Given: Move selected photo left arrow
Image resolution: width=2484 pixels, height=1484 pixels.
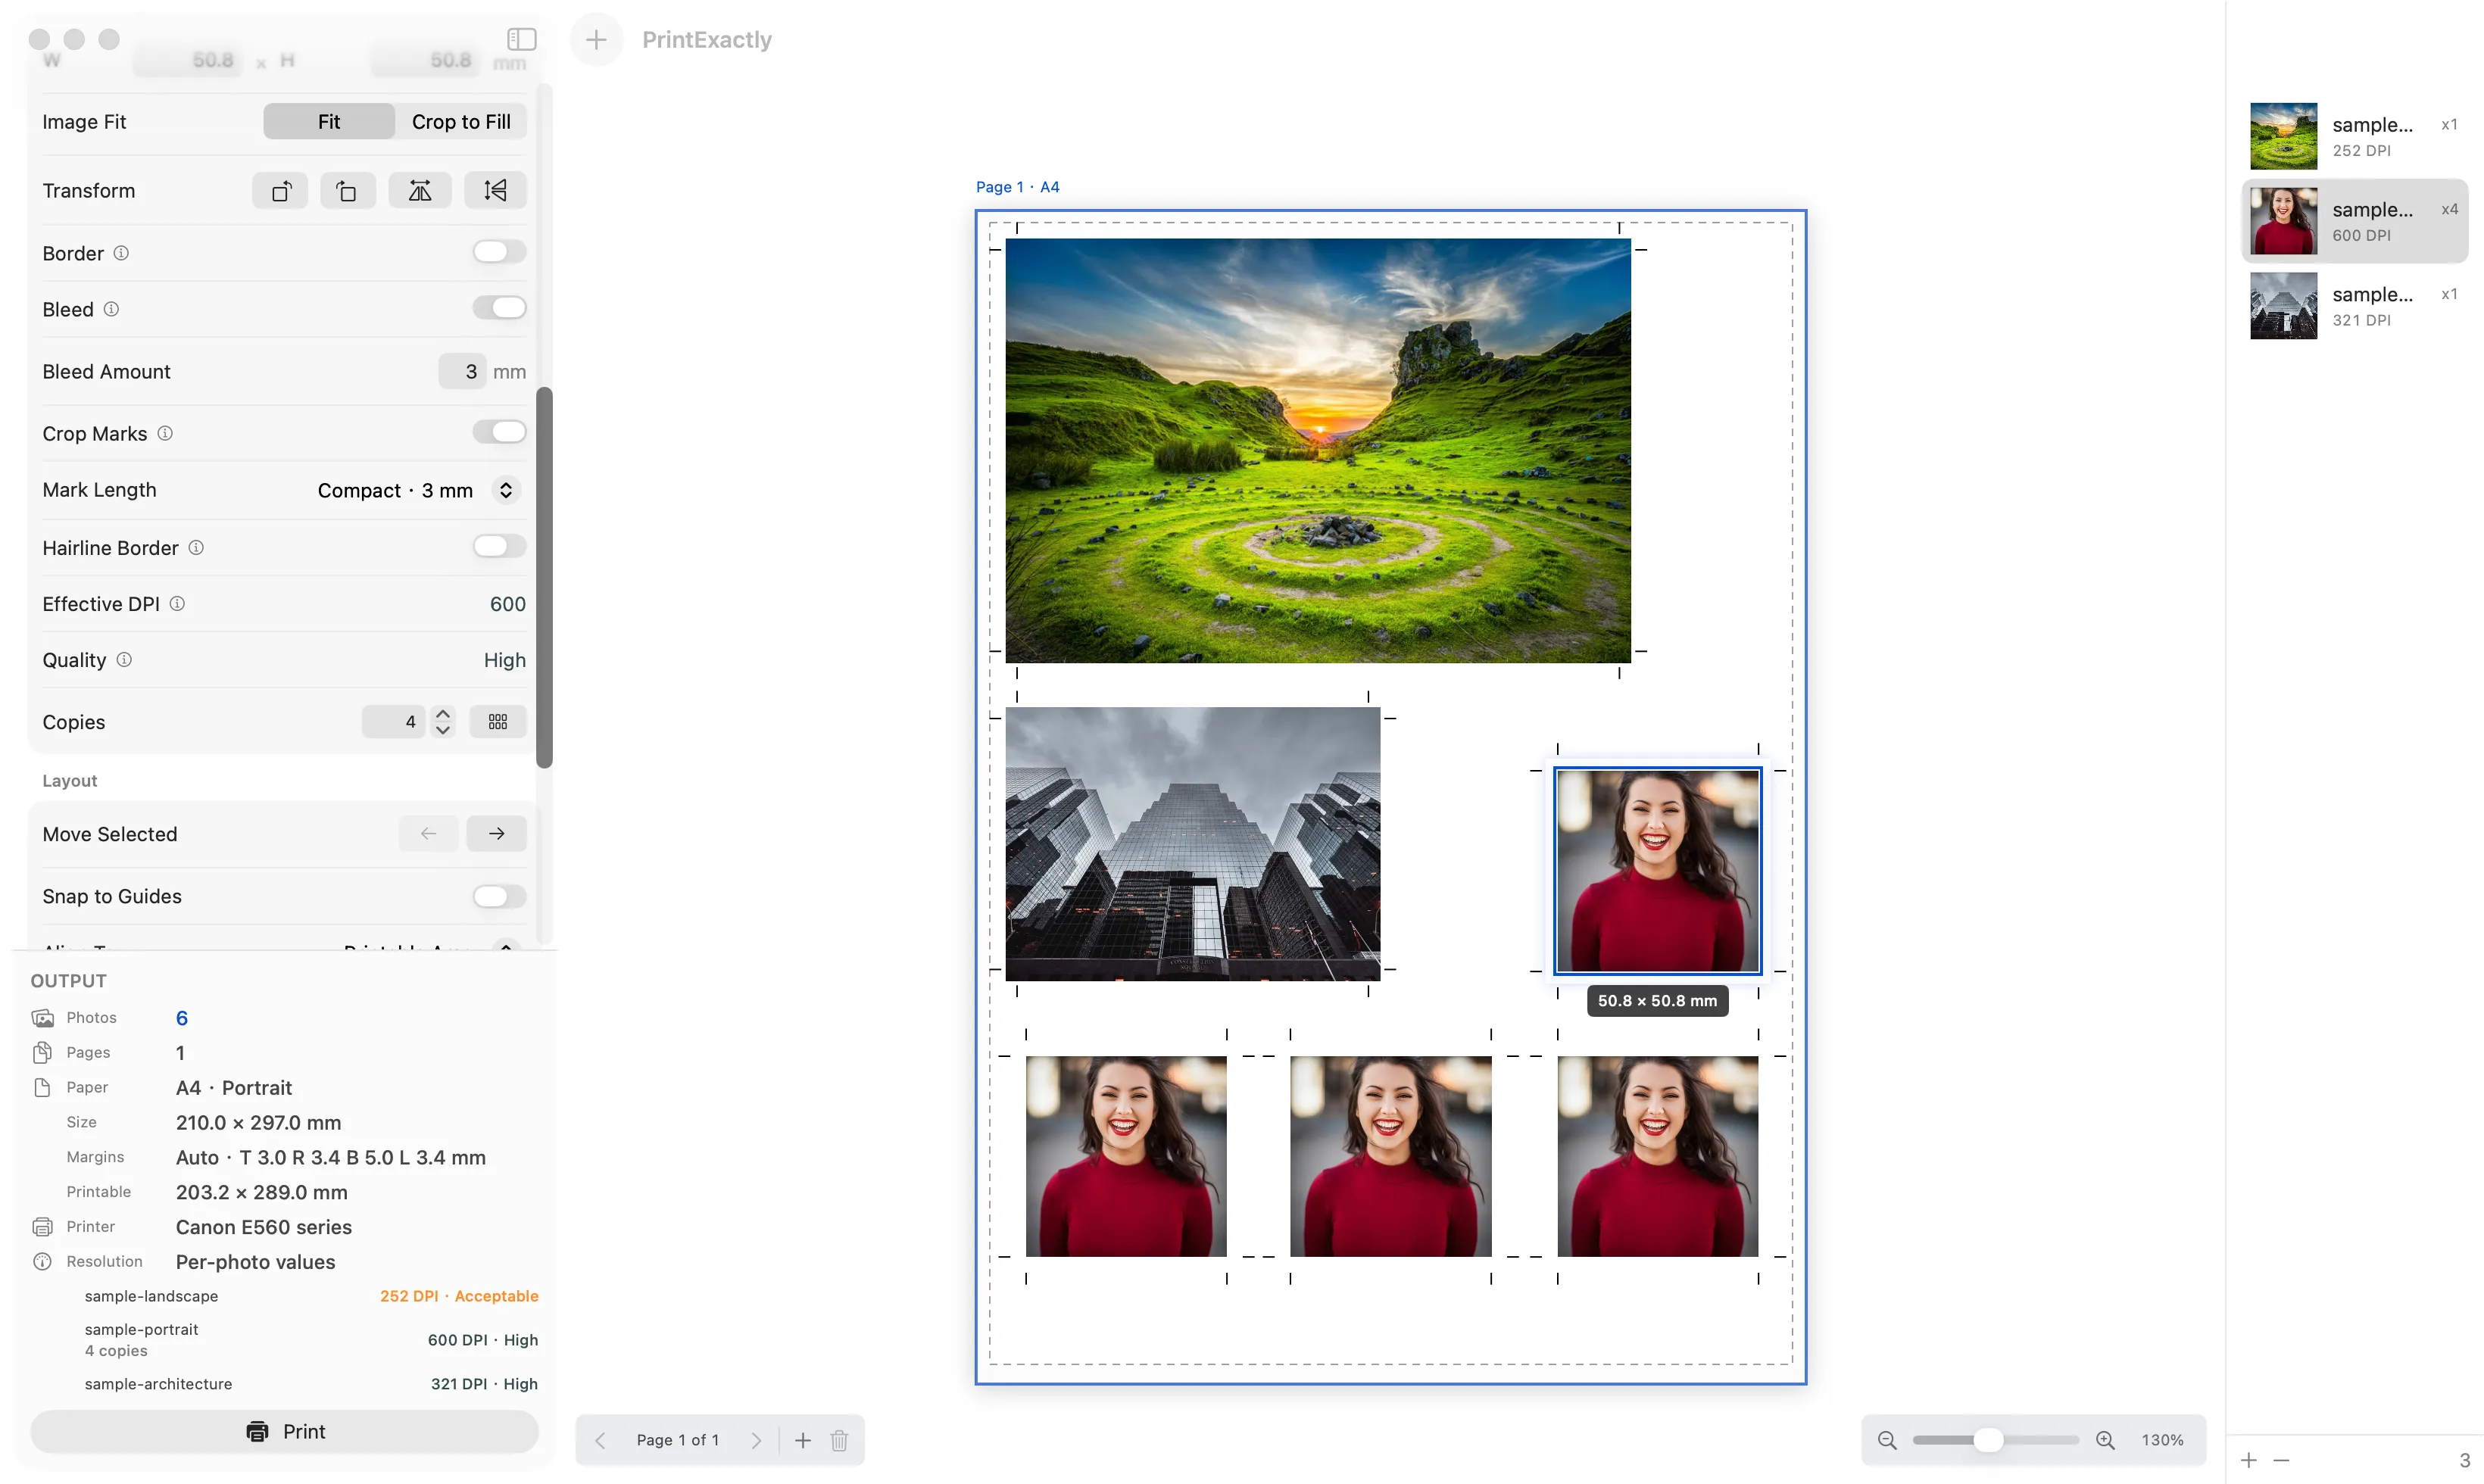Looking at the screenshot, I should 428,833.
